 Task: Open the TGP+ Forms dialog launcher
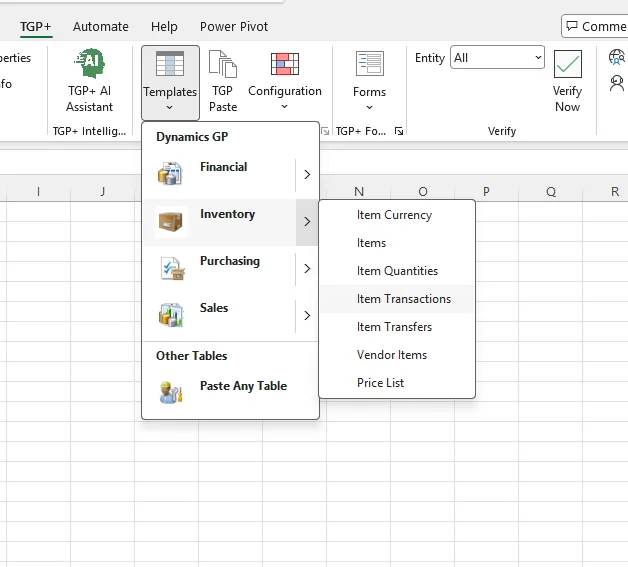399,131
